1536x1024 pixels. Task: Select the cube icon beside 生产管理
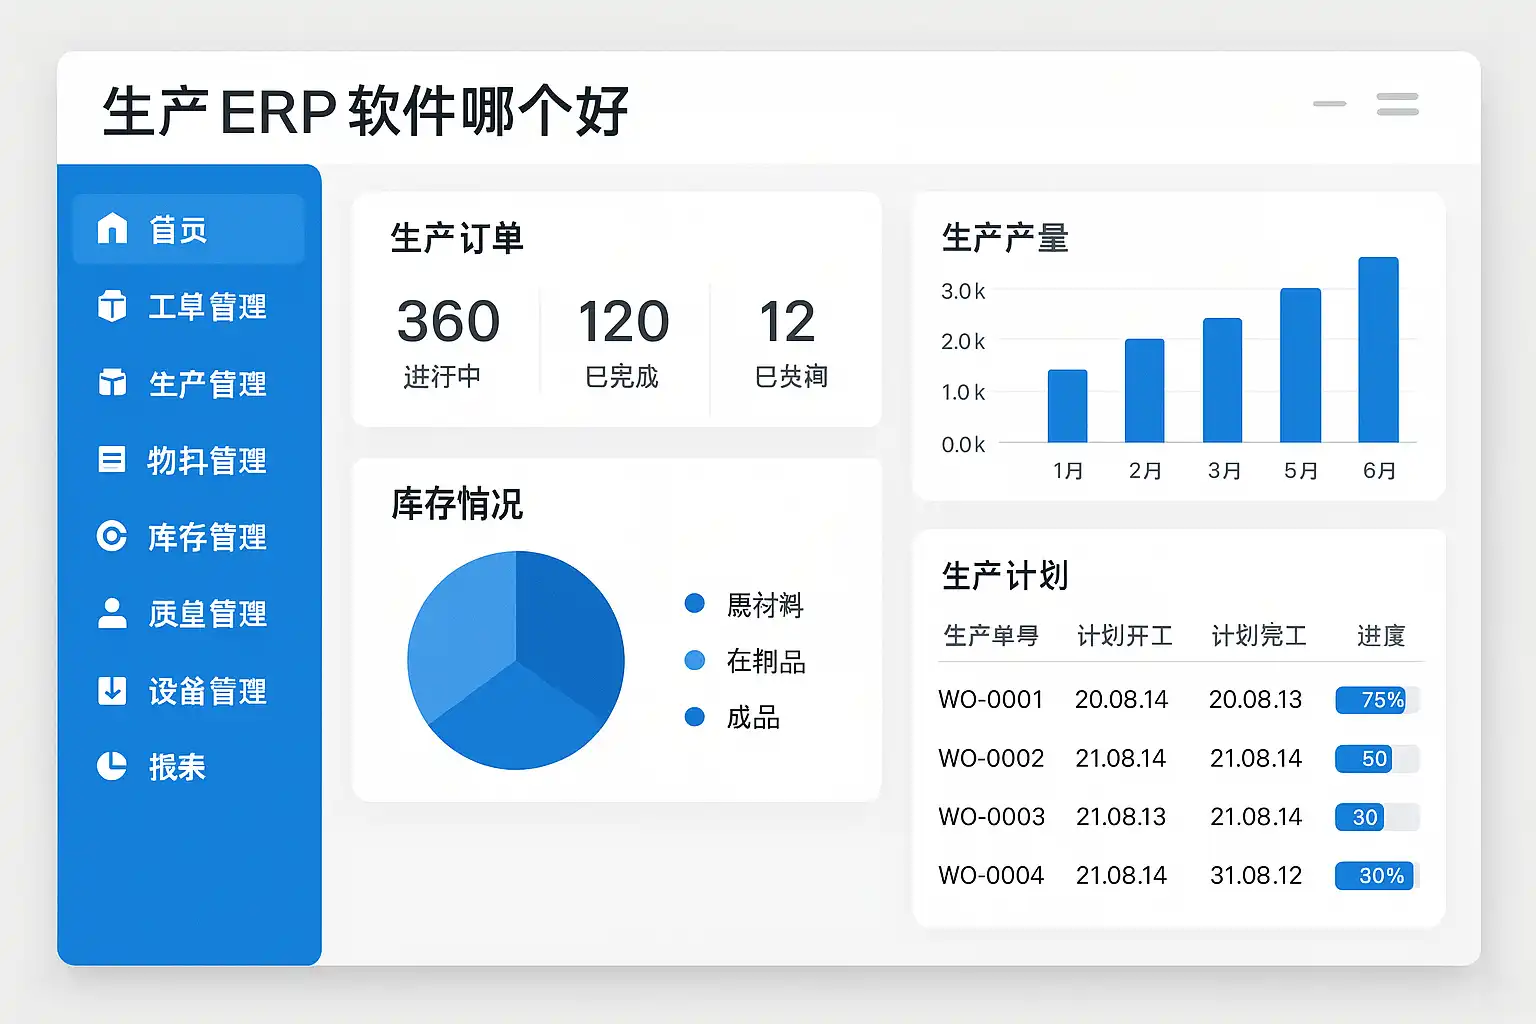tap(112, 383)
